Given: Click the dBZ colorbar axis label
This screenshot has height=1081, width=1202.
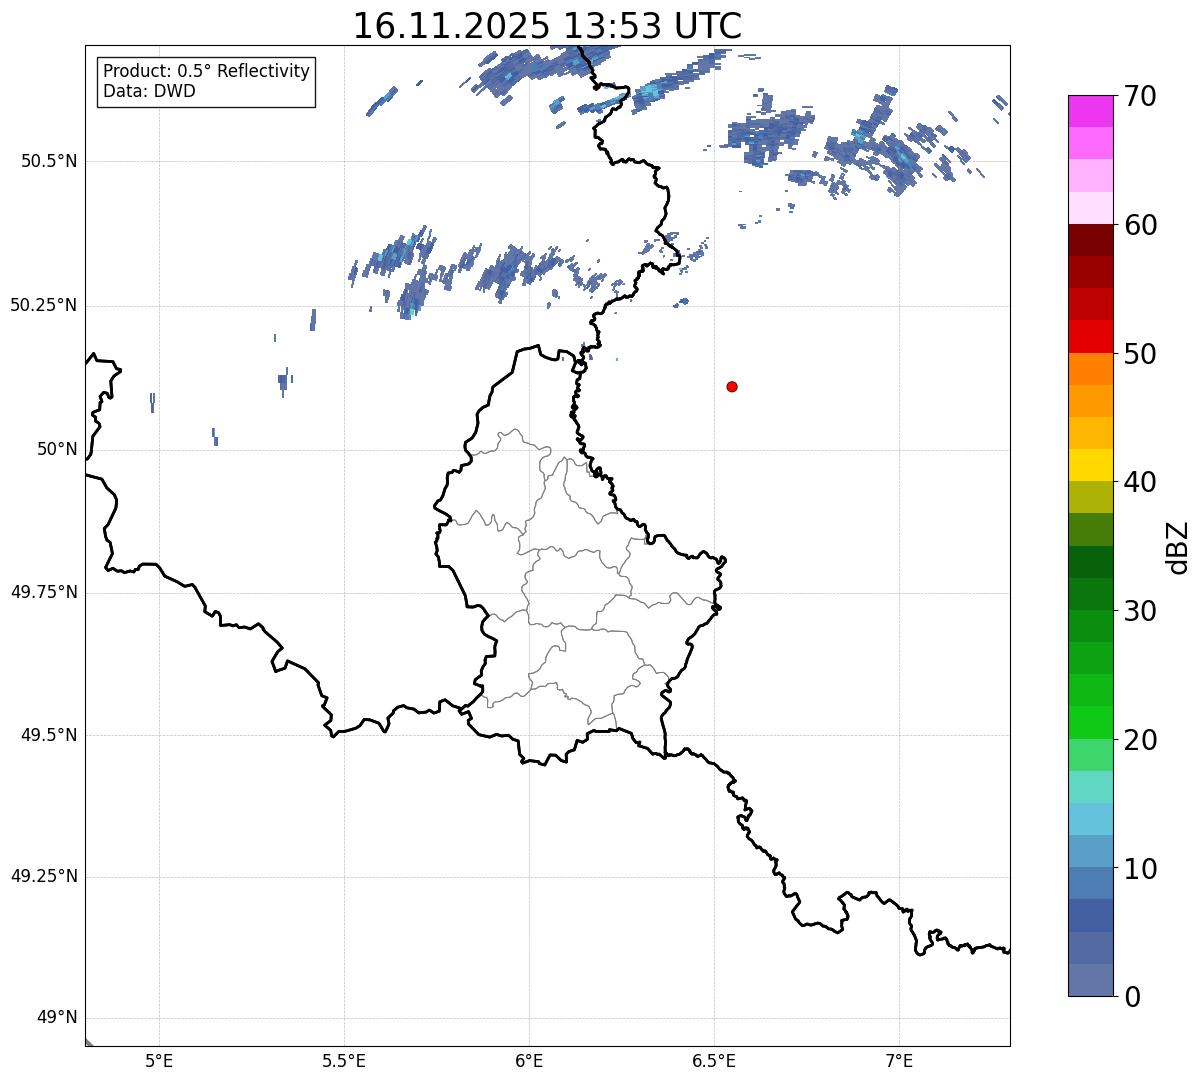Looking at the screenshot, I should 1178,546.
